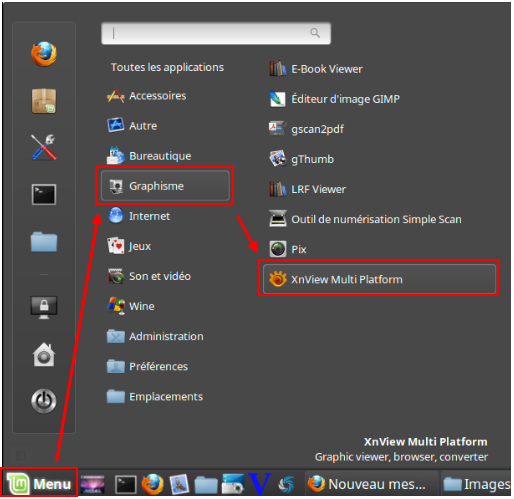Click the Mint Menu button in the panel

(39, 483)
